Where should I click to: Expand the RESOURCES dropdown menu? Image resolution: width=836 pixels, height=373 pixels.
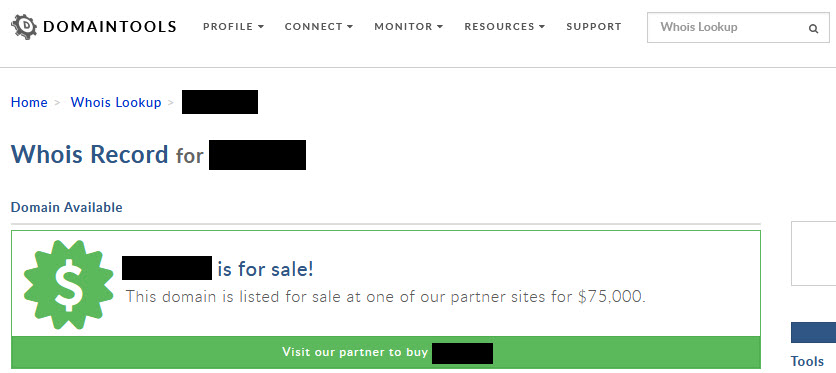point(505,27)
